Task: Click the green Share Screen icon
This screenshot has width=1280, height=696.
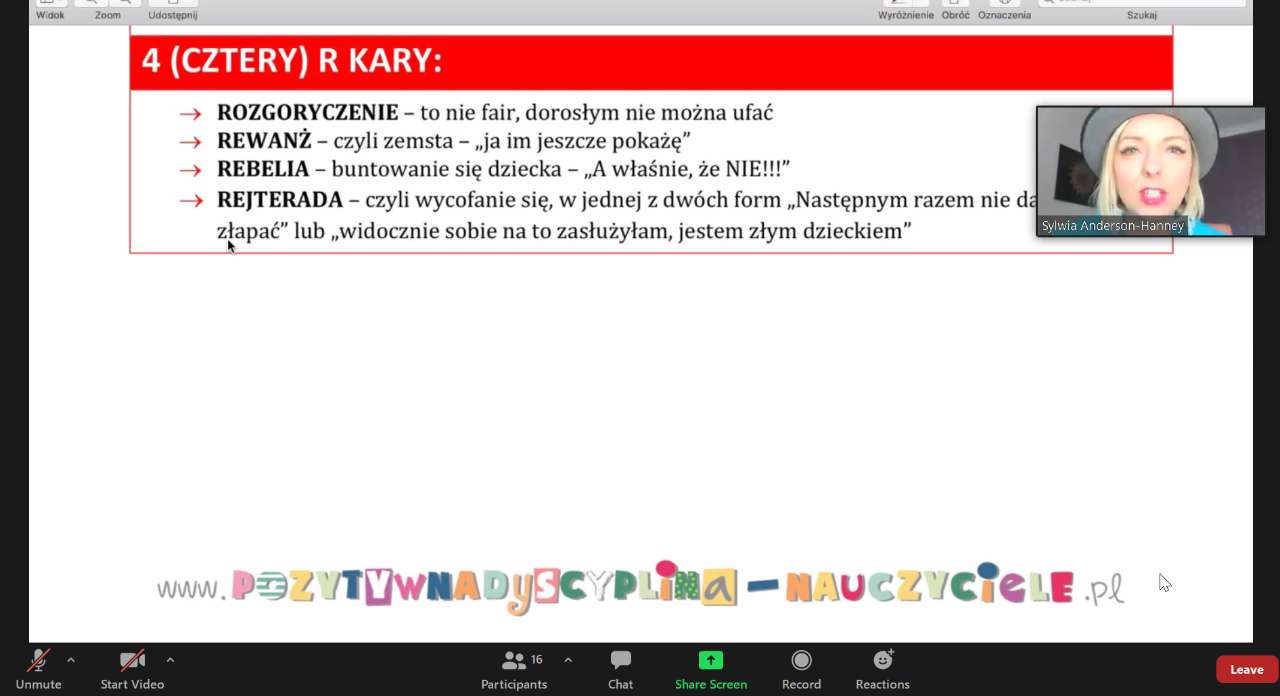Action: click(710, 660)
